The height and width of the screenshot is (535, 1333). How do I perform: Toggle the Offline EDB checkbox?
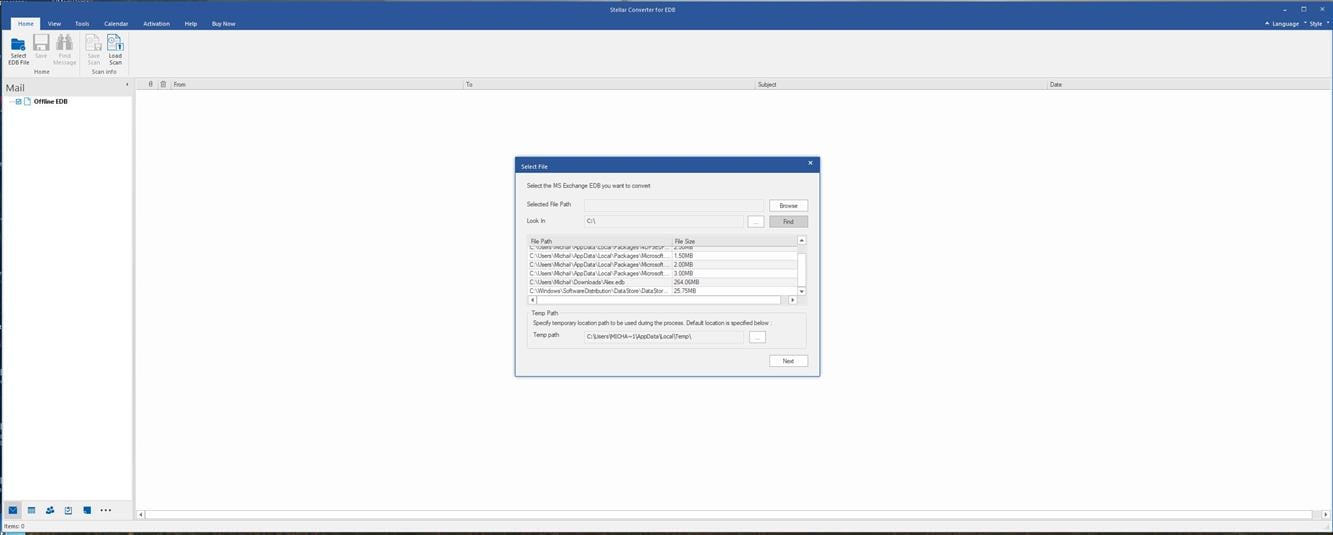pos(18,101)
